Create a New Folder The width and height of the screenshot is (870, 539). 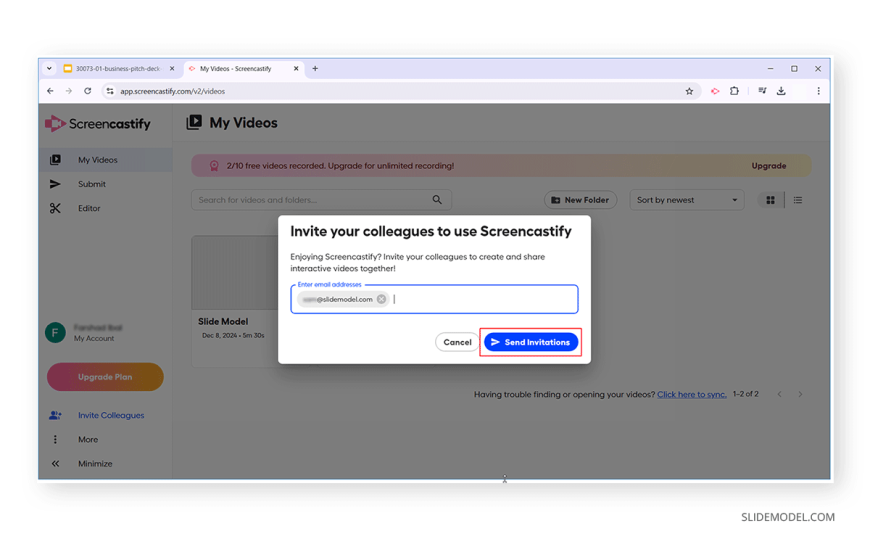coord(580,200)
